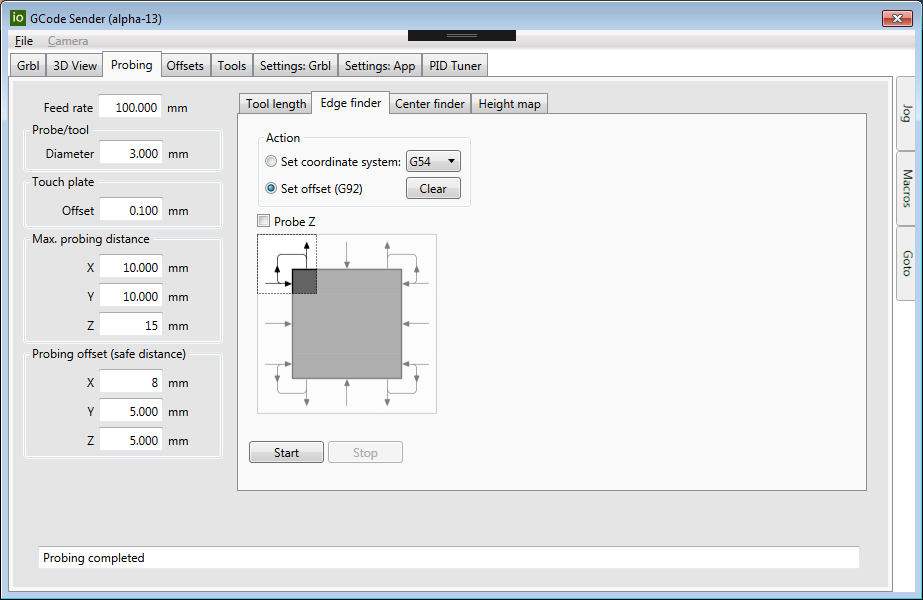Select the top-left corner probe pattern
Screen dimensions: 923x600
click(x=287, y=265)
